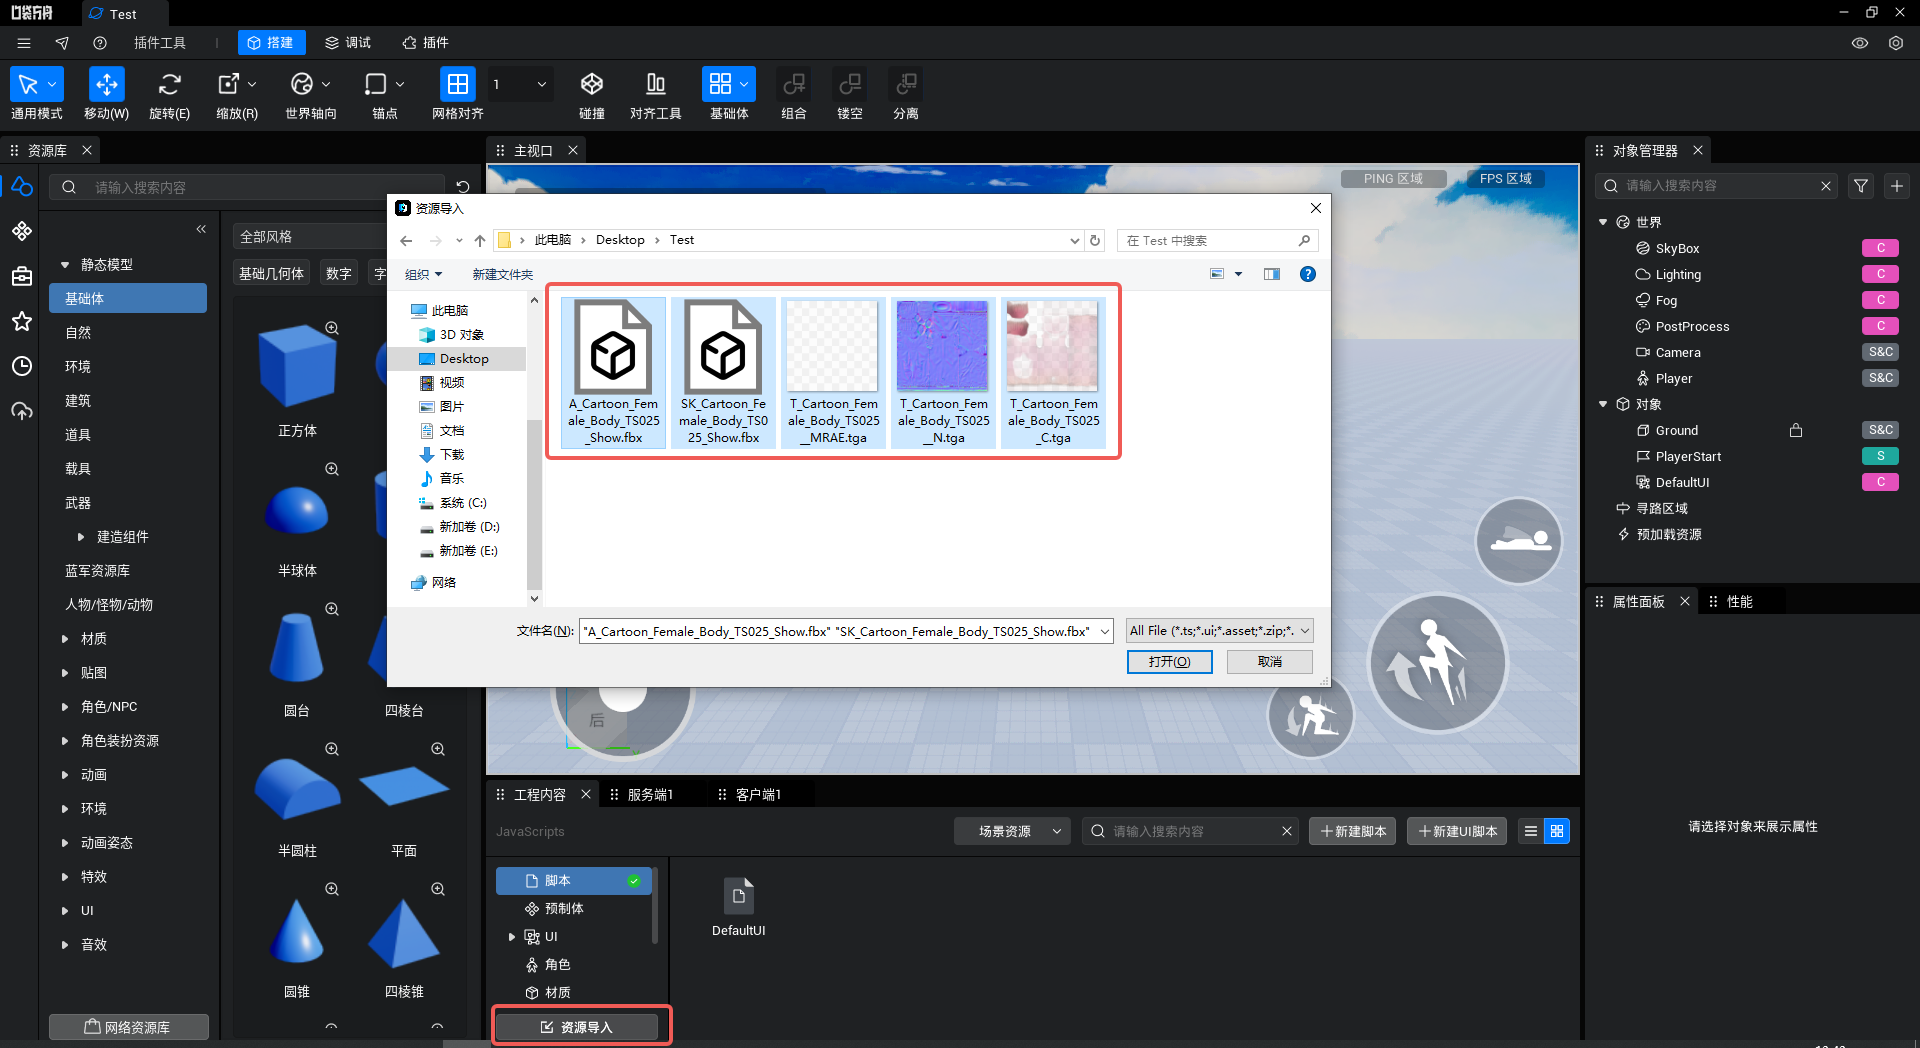
Task: Click the 分离 separate icon
Action: (x=906, y=84)
